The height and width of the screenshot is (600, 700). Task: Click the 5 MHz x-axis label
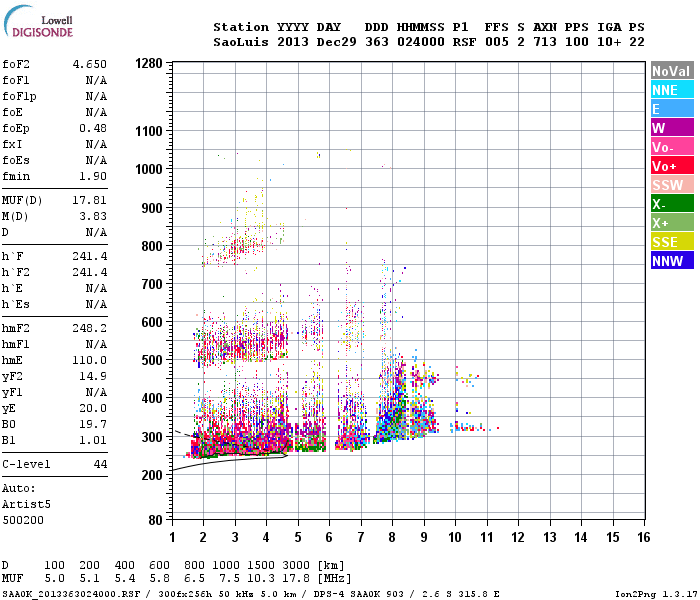(x=298, y=537)
